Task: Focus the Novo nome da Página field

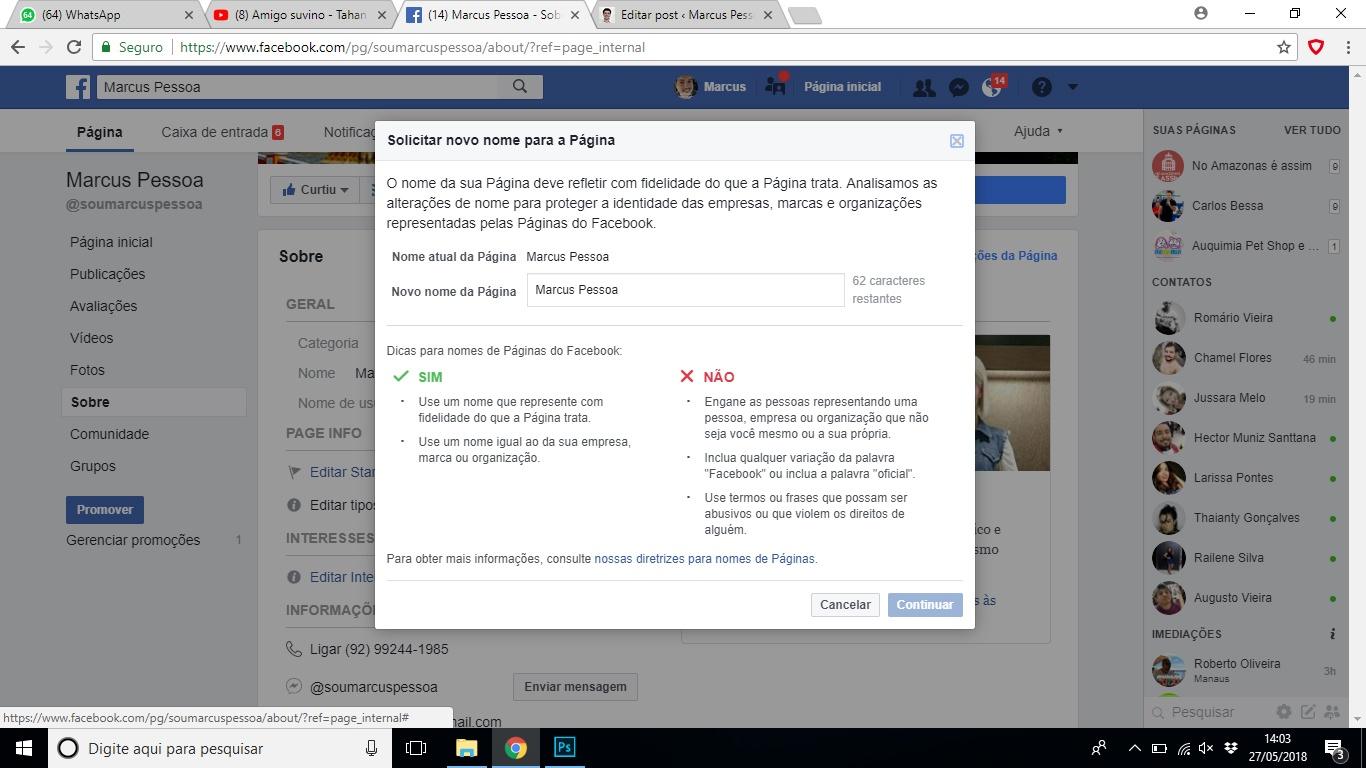Action: click(x=685, y=290)
